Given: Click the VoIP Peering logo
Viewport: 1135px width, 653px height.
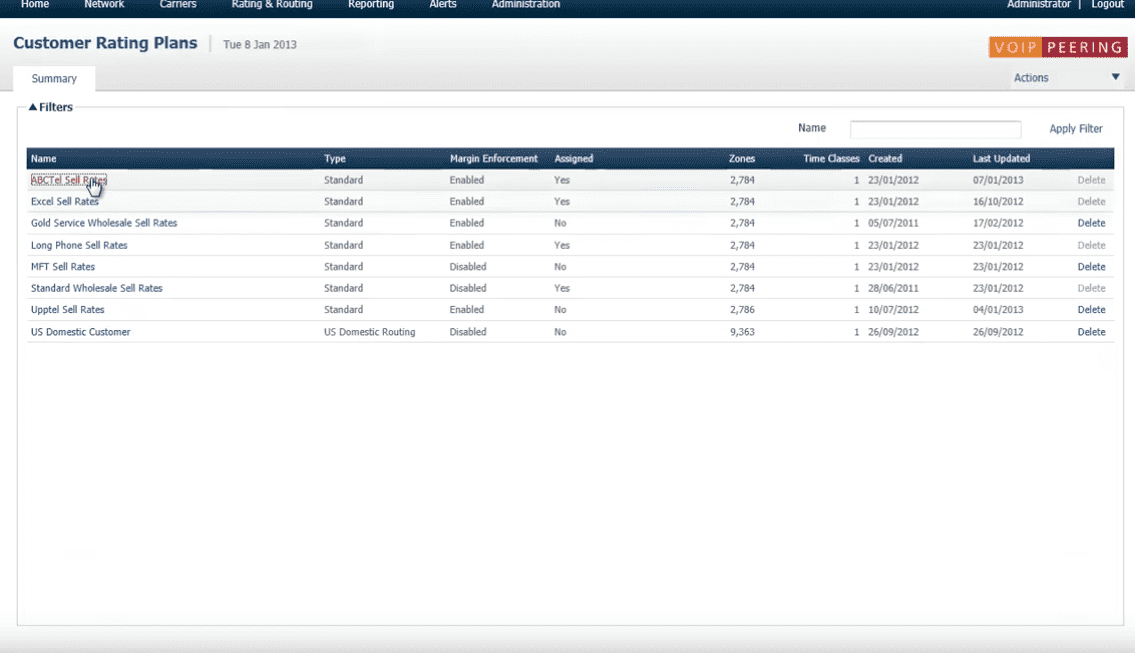Looking at the screenshot, I should point(1057,47).
